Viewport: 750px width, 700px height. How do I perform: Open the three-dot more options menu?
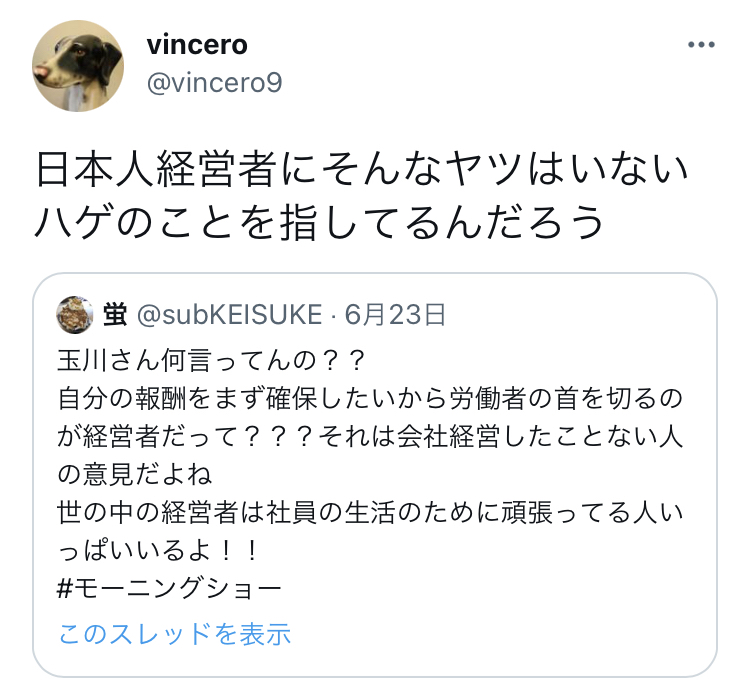pos(701,44)
